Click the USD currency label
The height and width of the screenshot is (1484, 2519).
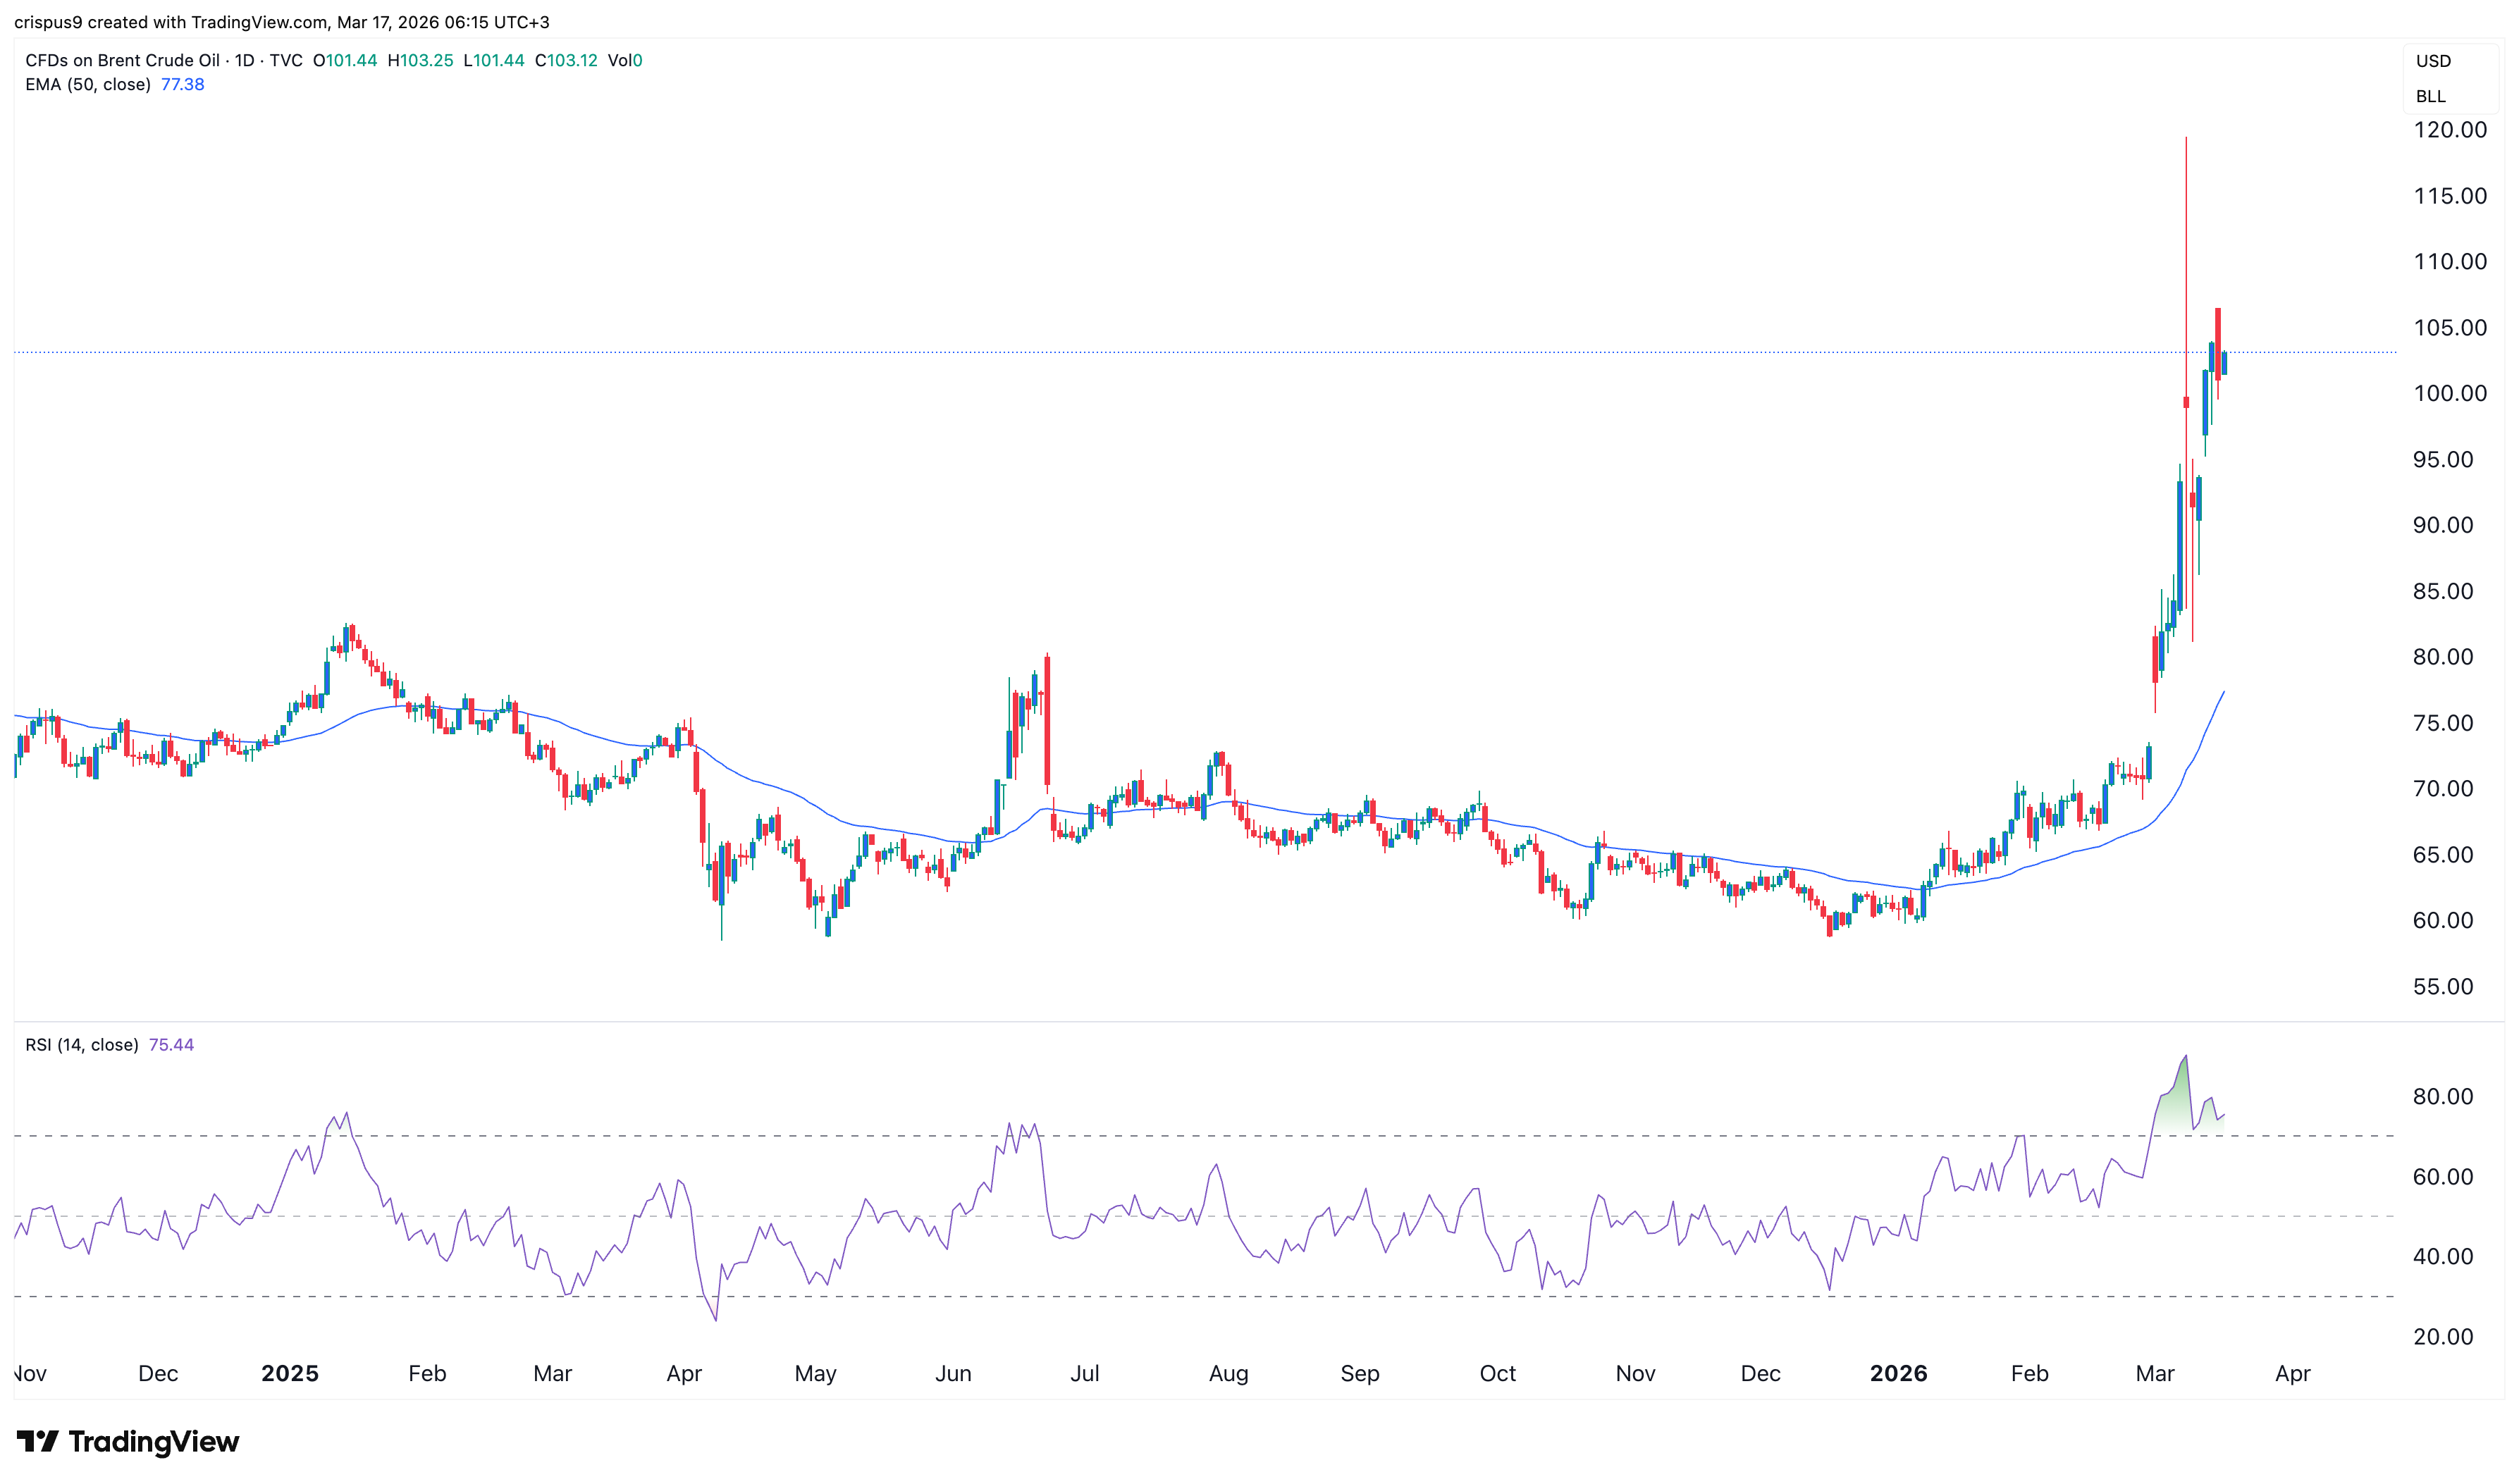tap(2433, 61)
